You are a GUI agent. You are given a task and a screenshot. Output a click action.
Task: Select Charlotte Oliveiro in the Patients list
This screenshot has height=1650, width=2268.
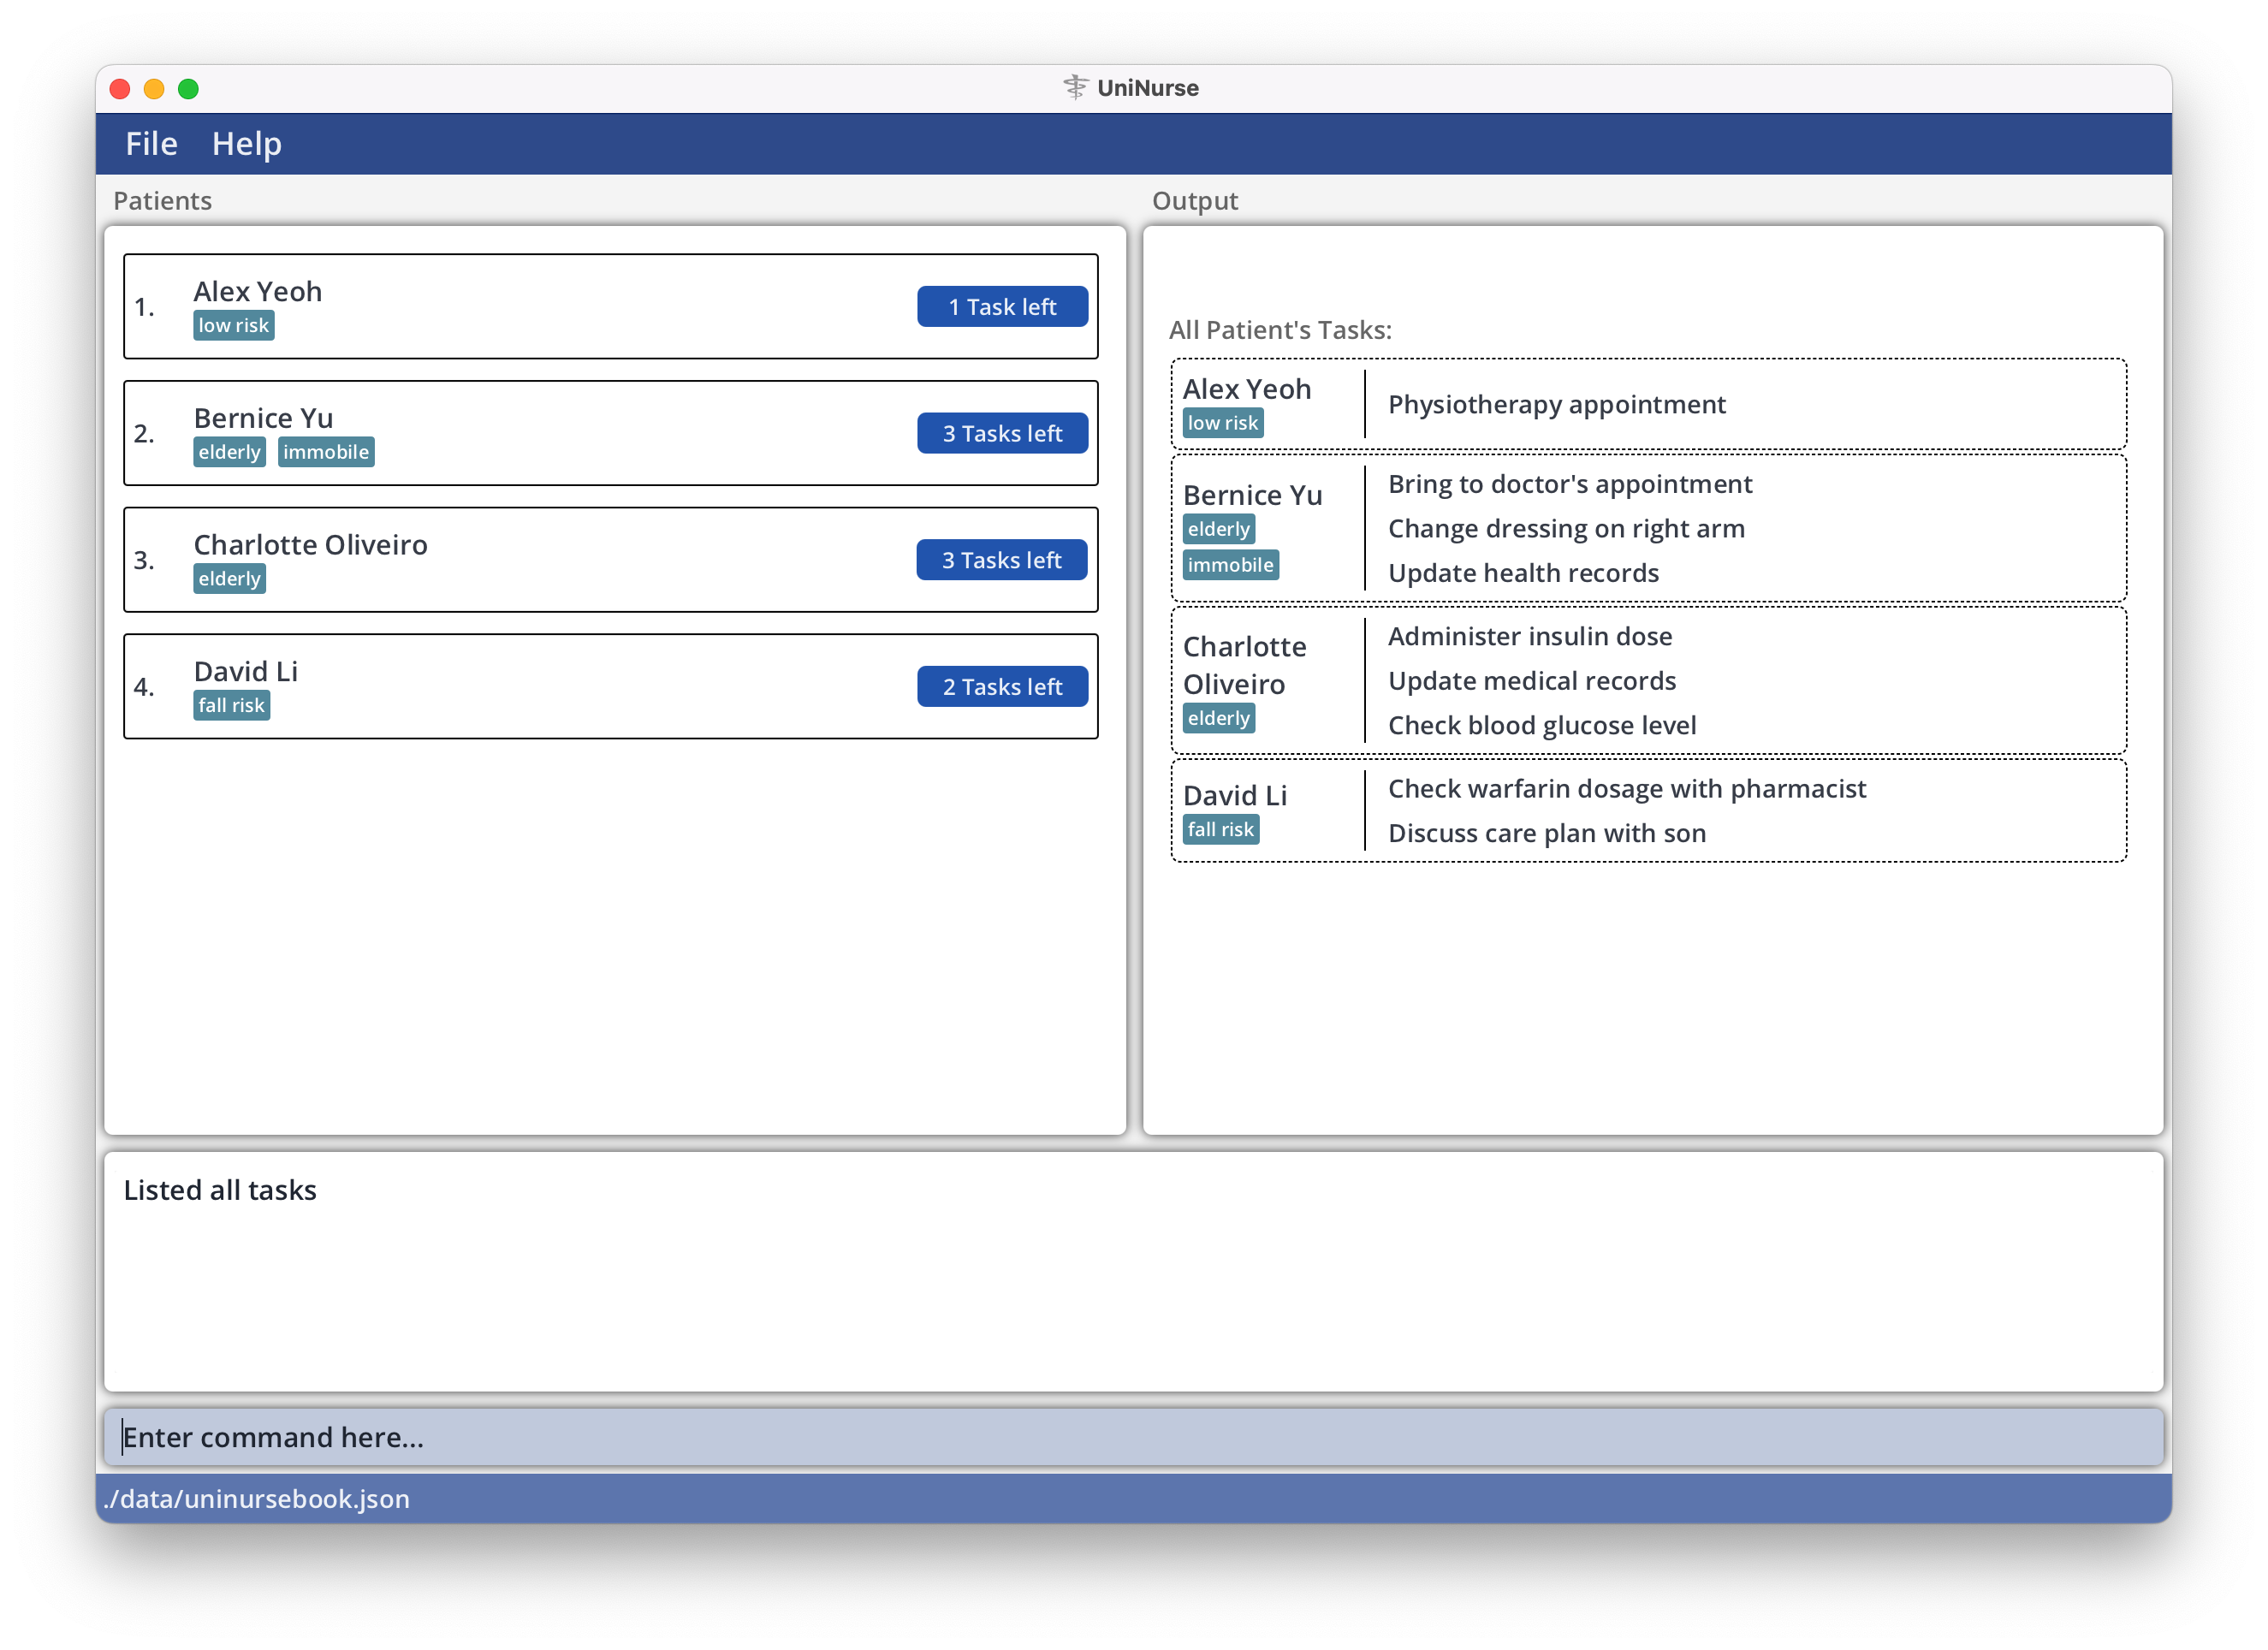610,560
